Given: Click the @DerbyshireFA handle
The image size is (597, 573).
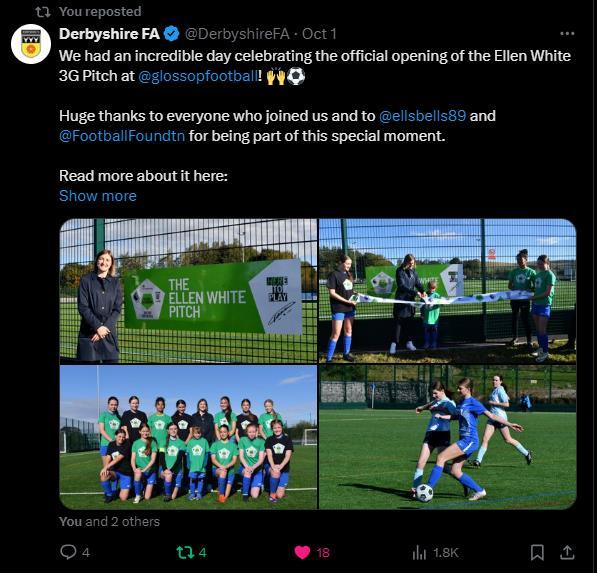Looking at the screenshot, I should 237,34.
